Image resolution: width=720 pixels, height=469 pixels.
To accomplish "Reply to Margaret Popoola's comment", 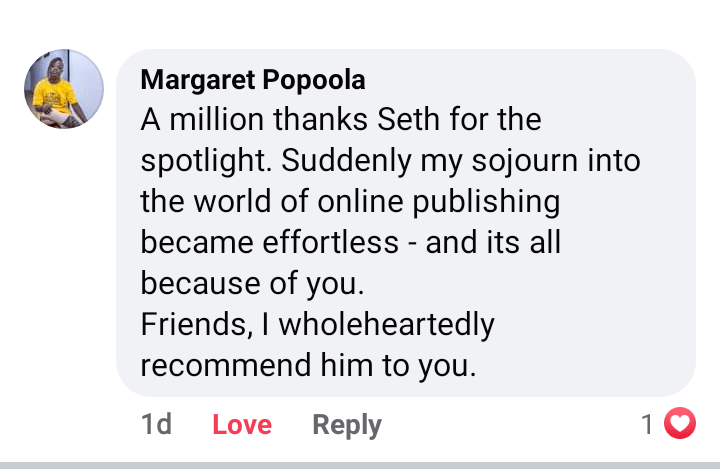I will click(347, 425).
